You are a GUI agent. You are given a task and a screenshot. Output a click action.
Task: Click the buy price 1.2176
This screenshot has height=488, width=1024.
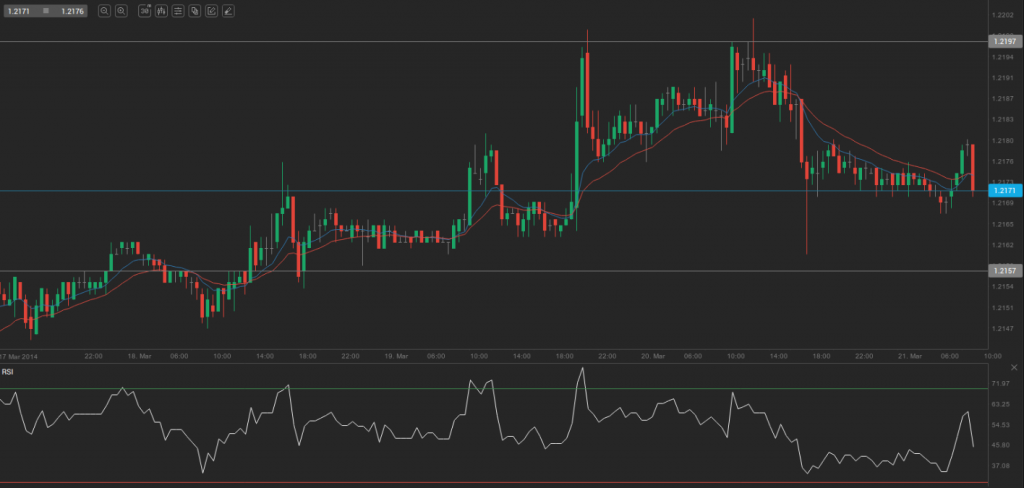point(72,11)
